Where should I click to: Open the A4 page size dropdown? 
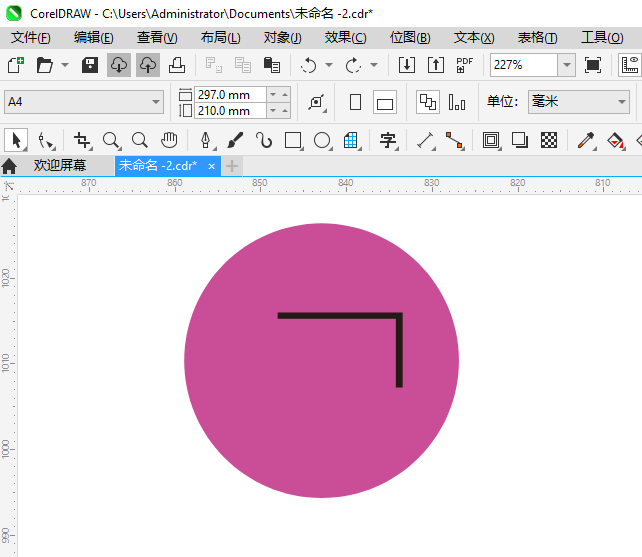point(84,102)
